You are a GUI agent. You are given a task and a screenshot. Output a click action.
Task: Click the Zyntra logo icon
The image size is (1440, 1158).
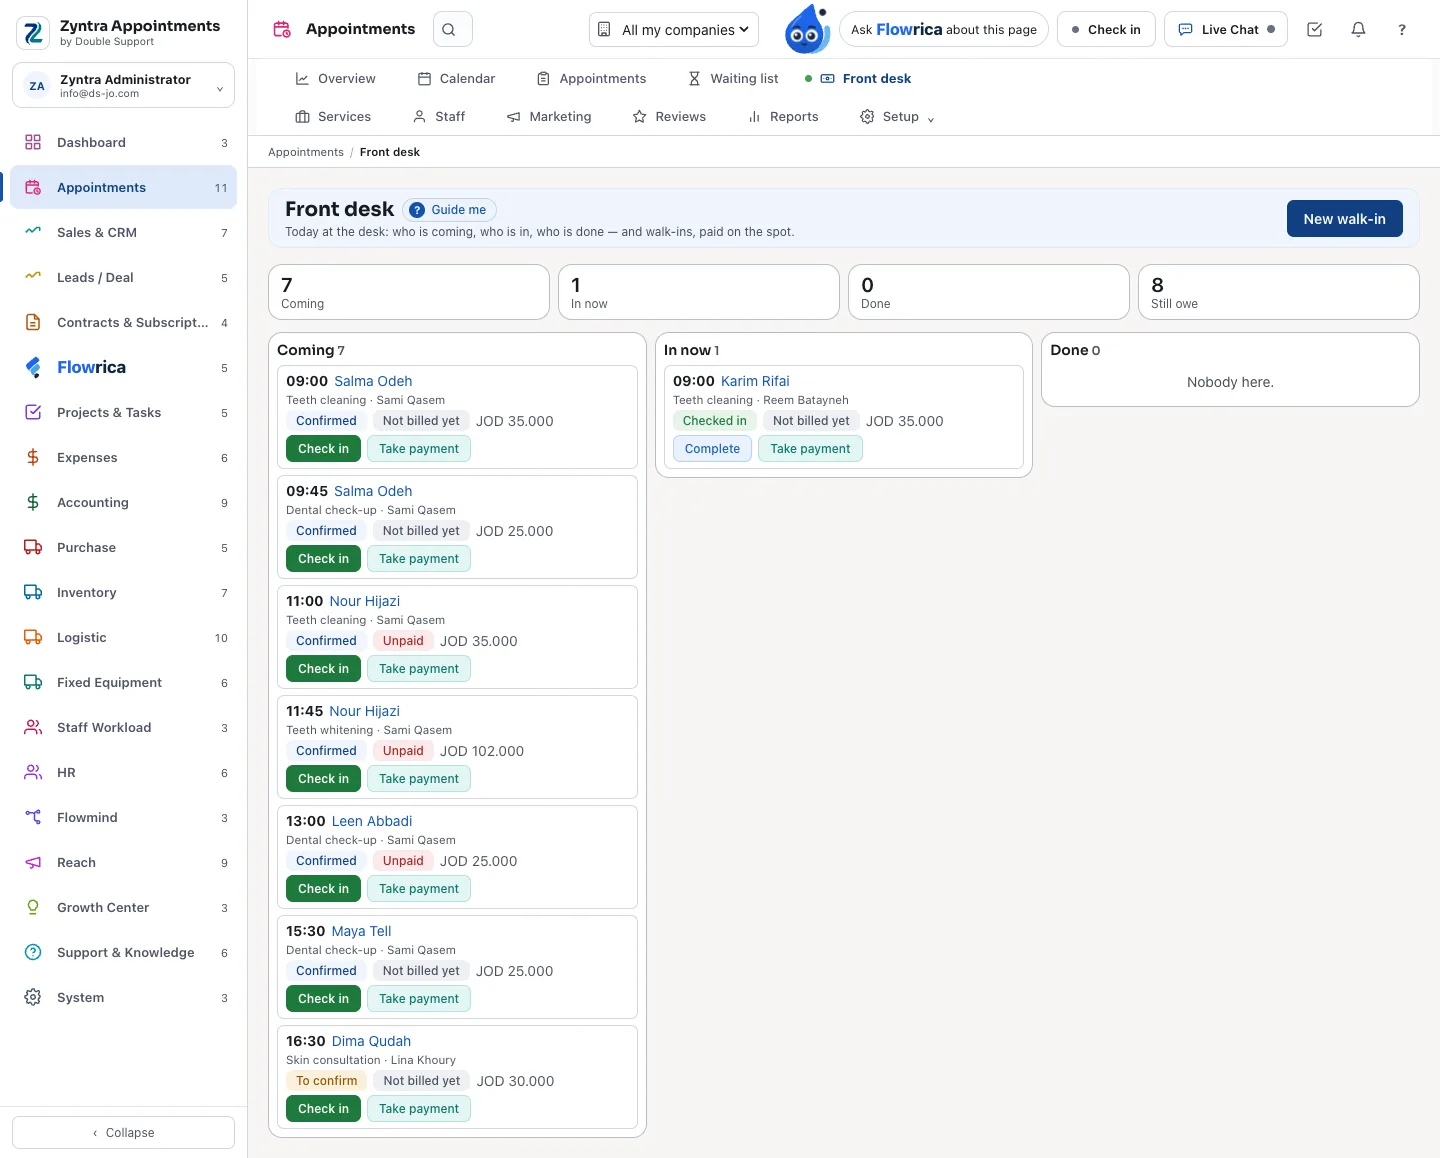pos(33,32)
